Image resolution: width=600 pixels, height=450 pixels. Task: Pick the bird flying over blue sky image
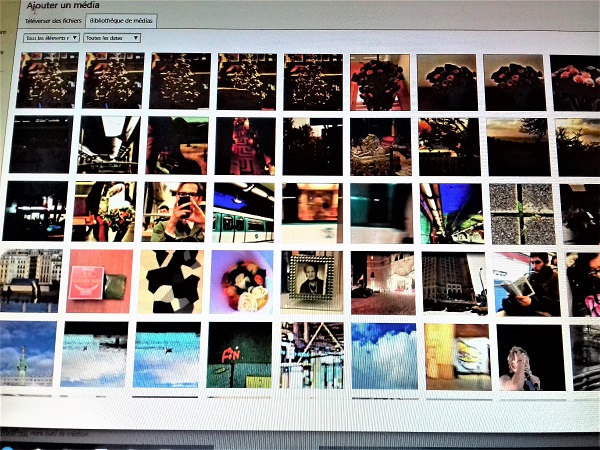coord(166,353)
